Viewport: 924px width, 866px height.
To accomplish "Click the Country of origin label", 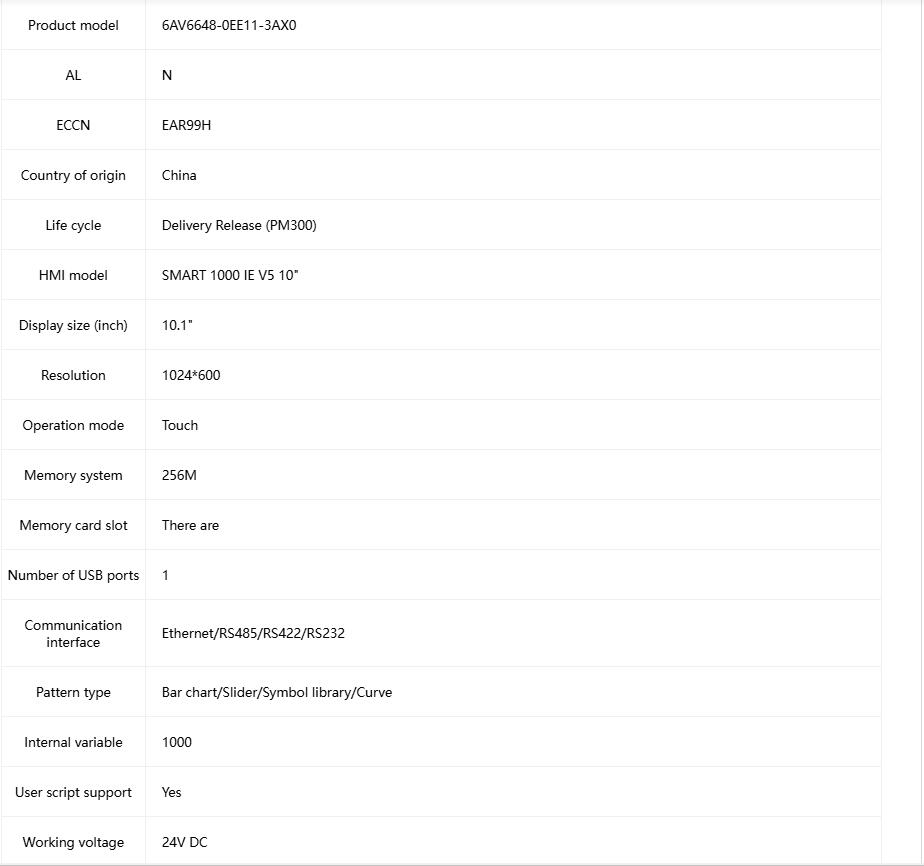I will [x=73, y=175].
